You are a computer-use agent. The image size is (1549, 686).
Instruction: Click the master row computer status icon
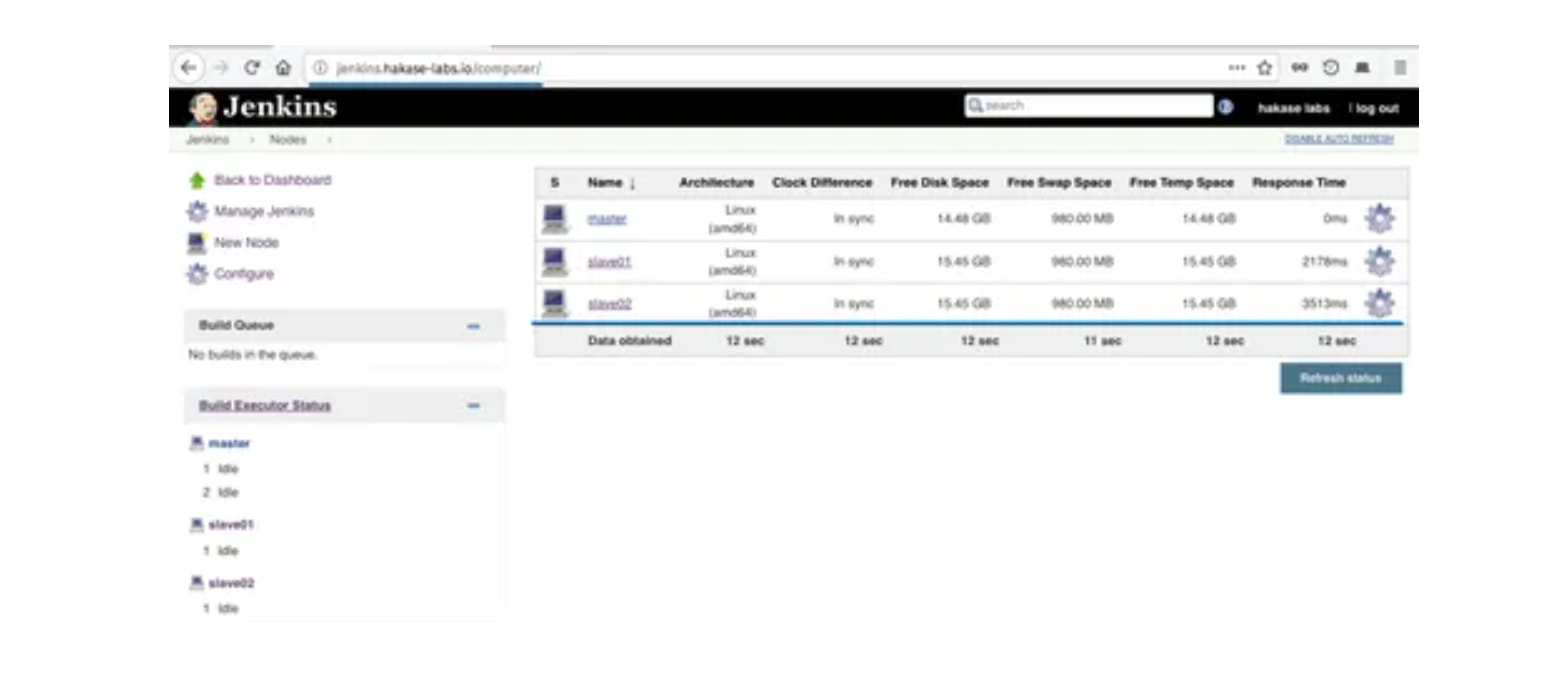(554, 218)
